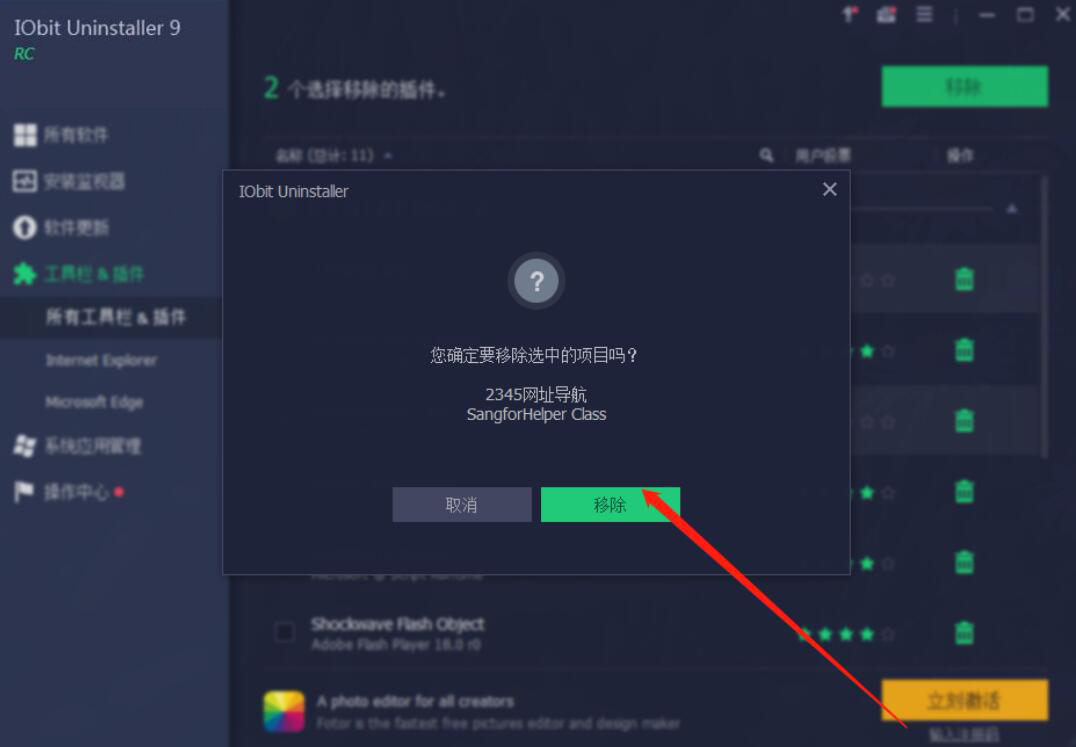Image resolution: width=1076 pixels, height=747 pixels.
Task: Click the trash icon for Shockwave Flash Object
Action: [964, 632]
